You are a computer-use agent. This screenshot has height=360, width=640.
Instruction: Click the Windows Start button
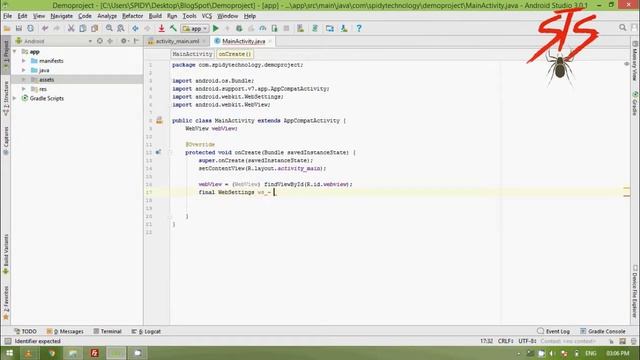9,353
